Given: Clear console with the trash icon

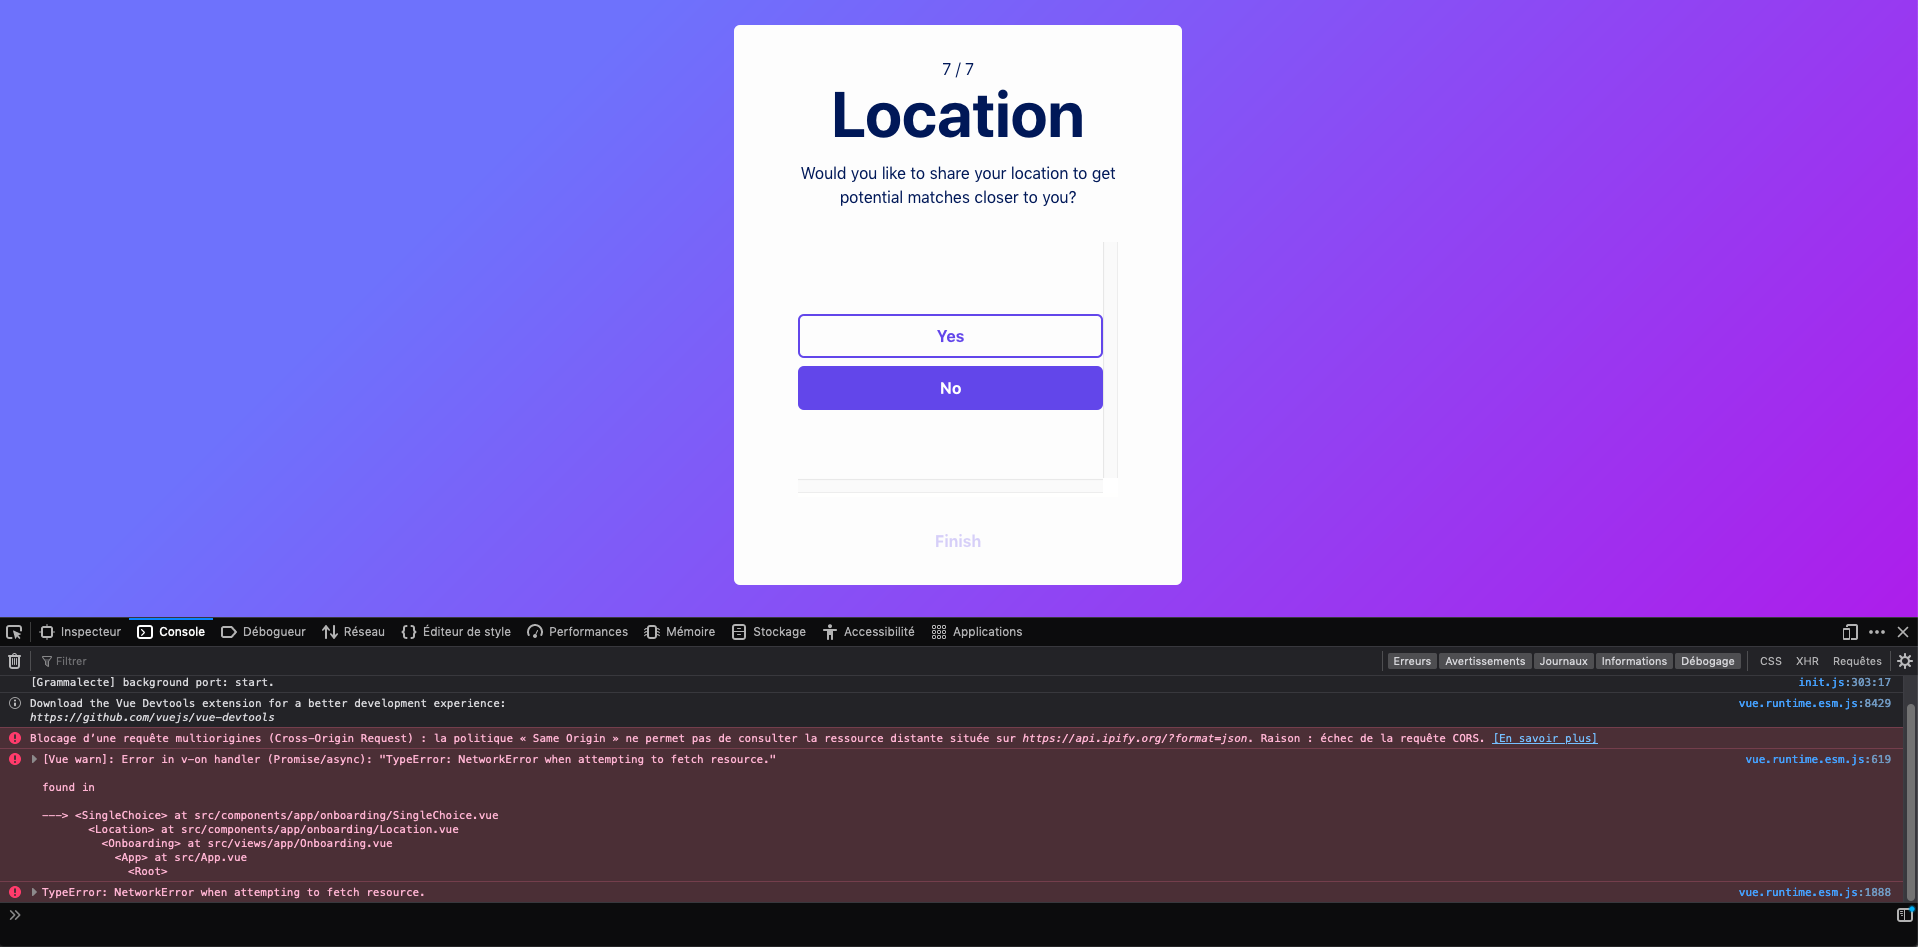Looking at the screenshot, I should [x=14, y=661].
